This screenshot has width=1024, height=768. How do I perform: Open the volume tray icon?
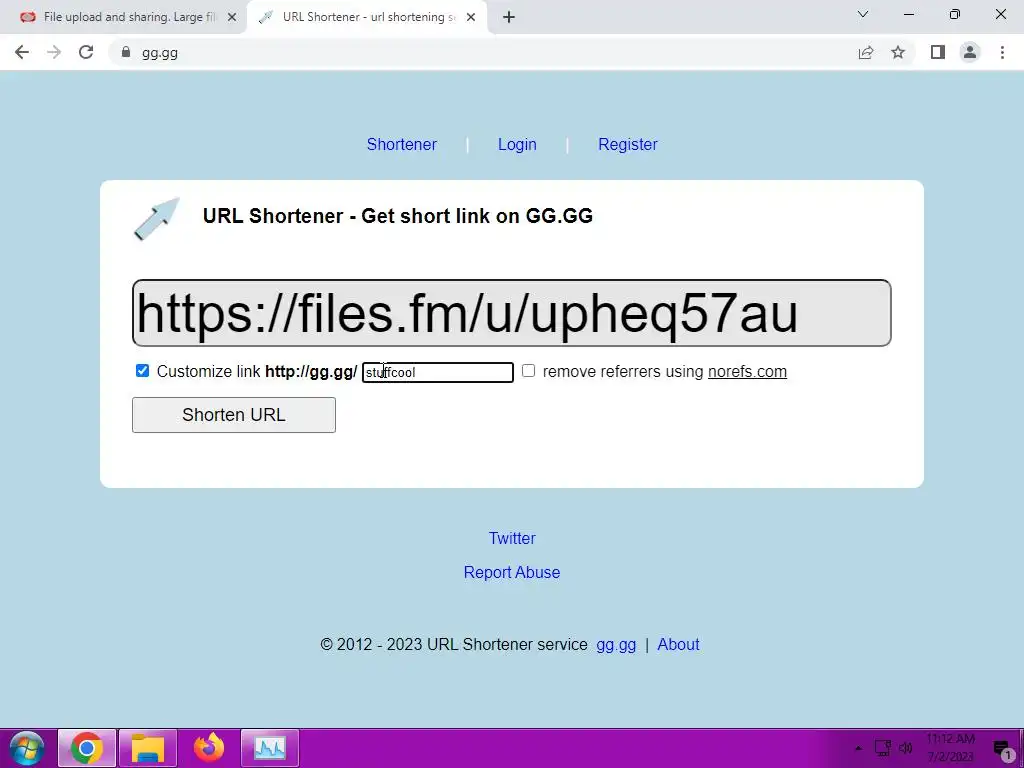click(905, 748)
